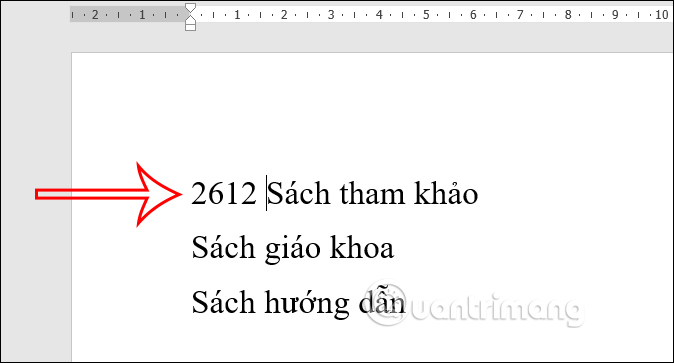The height and width of the screenshot is (363, 674).
Task: Click the left indent square marker on the ruler
Action: (x=190, y=27)
